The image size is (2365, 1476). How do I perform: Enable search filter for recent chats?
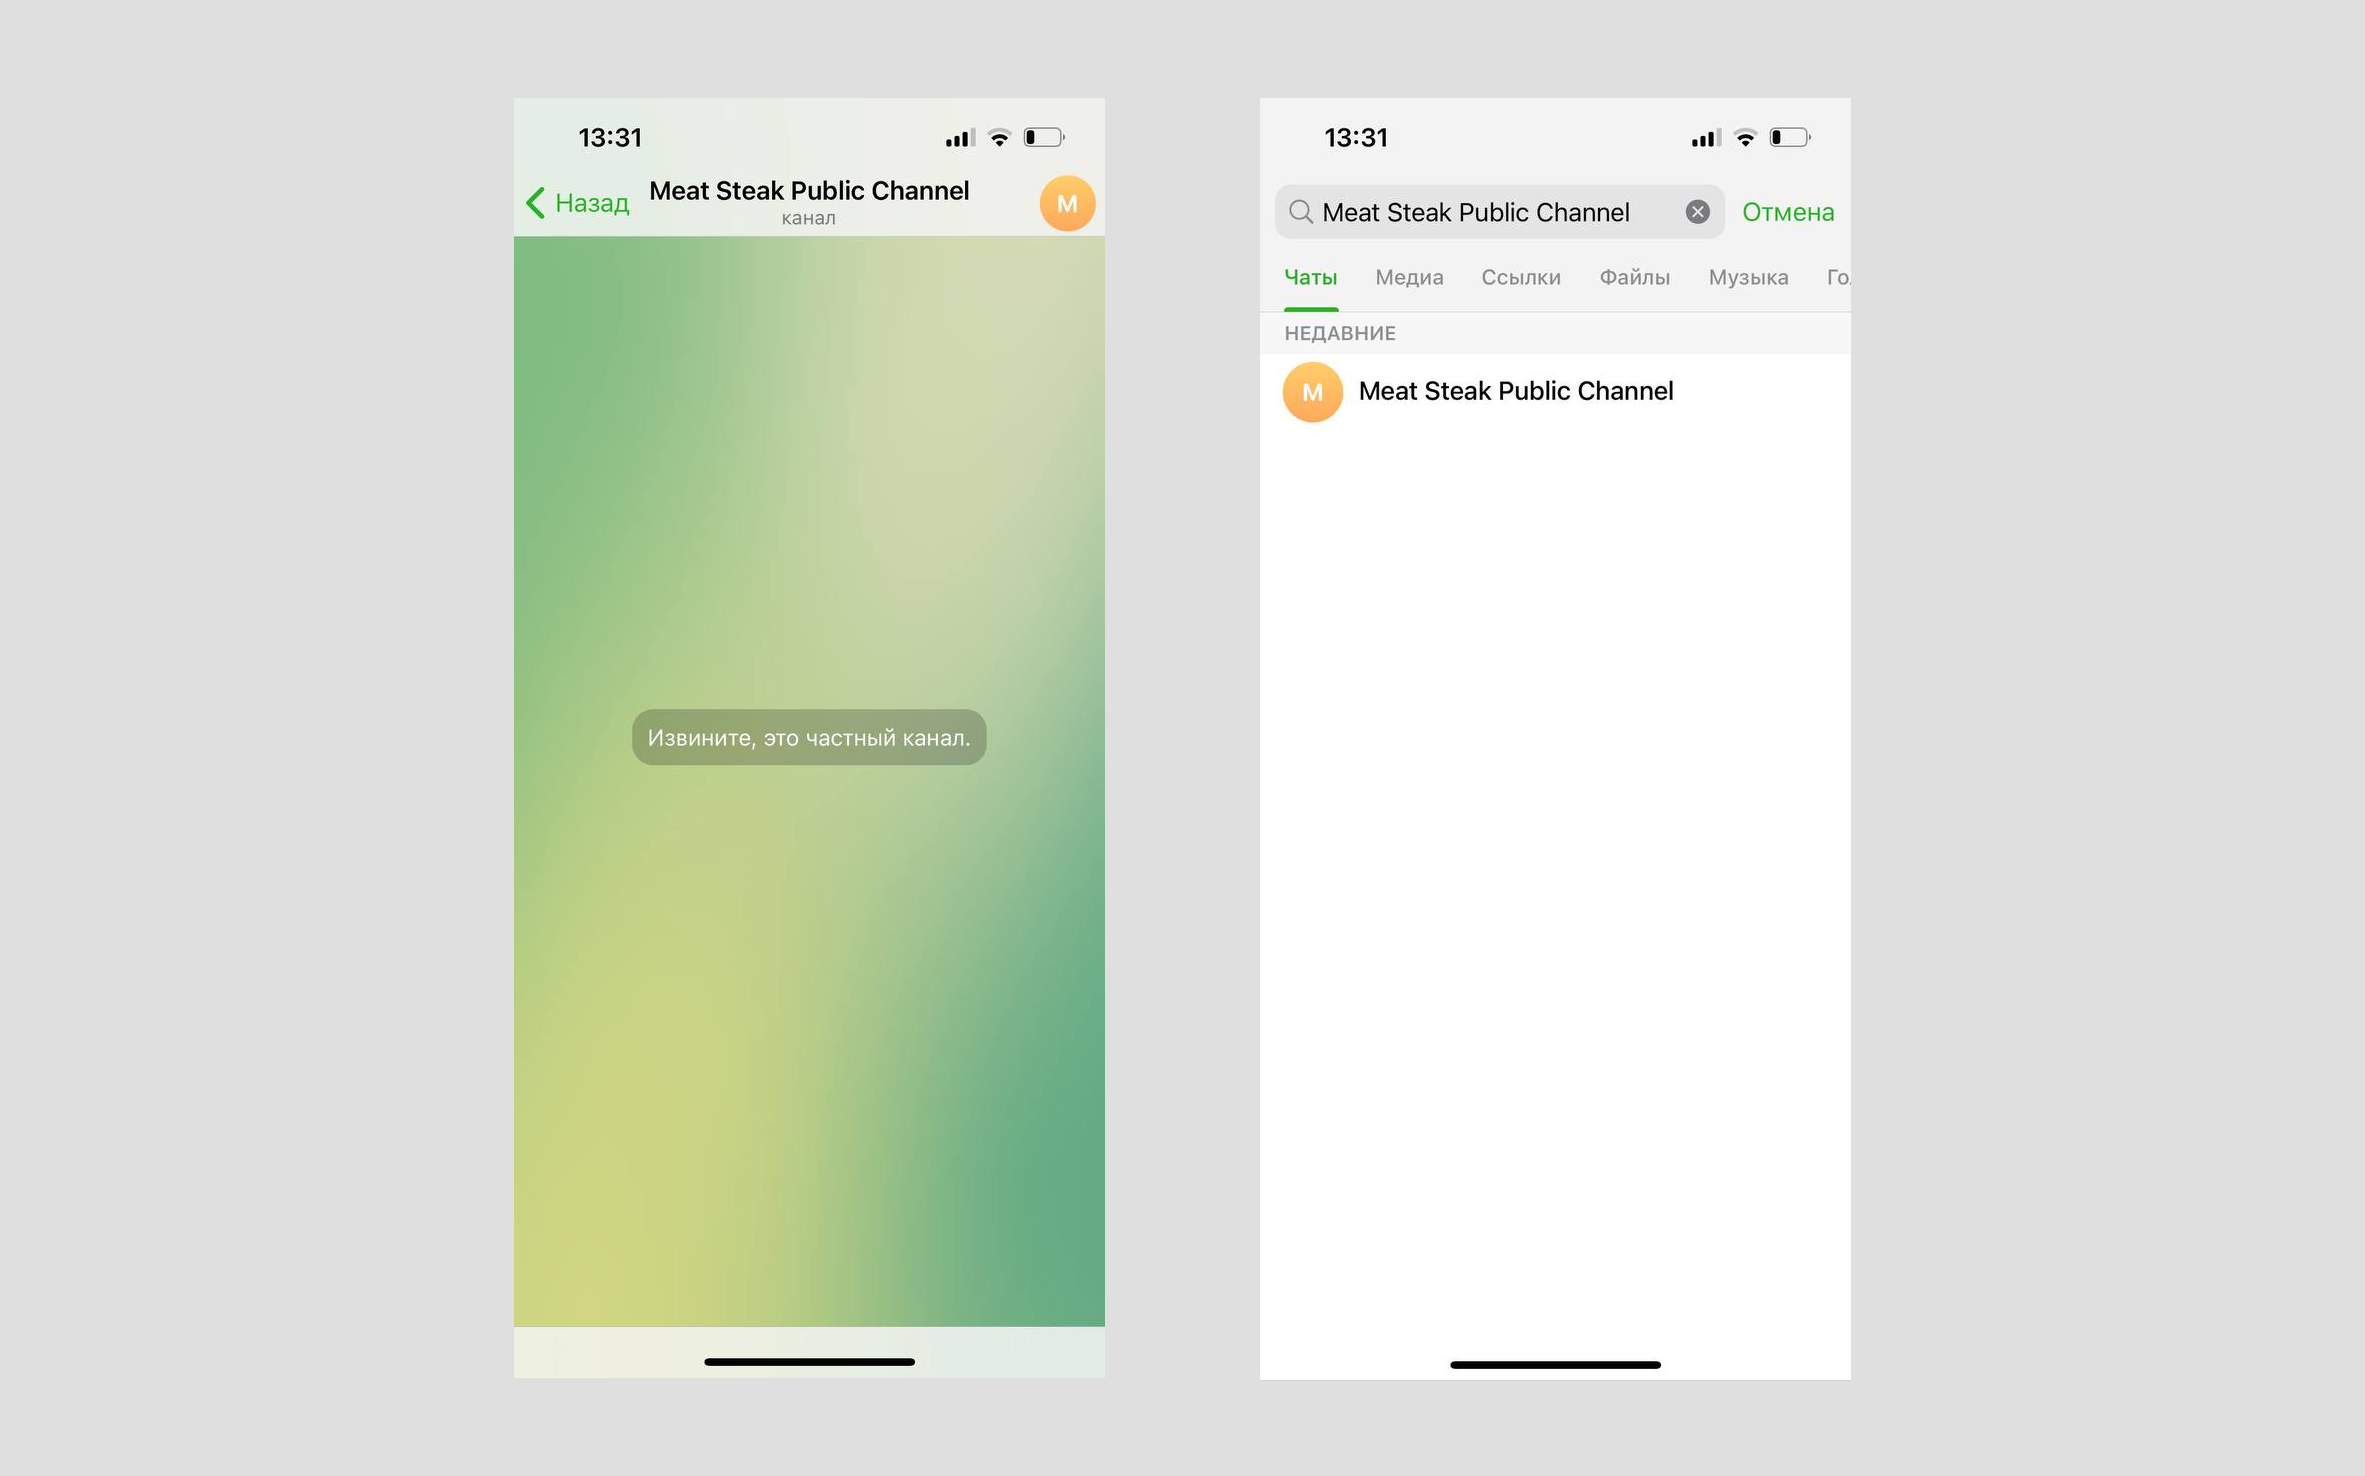pyautogui.click(x=1307, y=274)
